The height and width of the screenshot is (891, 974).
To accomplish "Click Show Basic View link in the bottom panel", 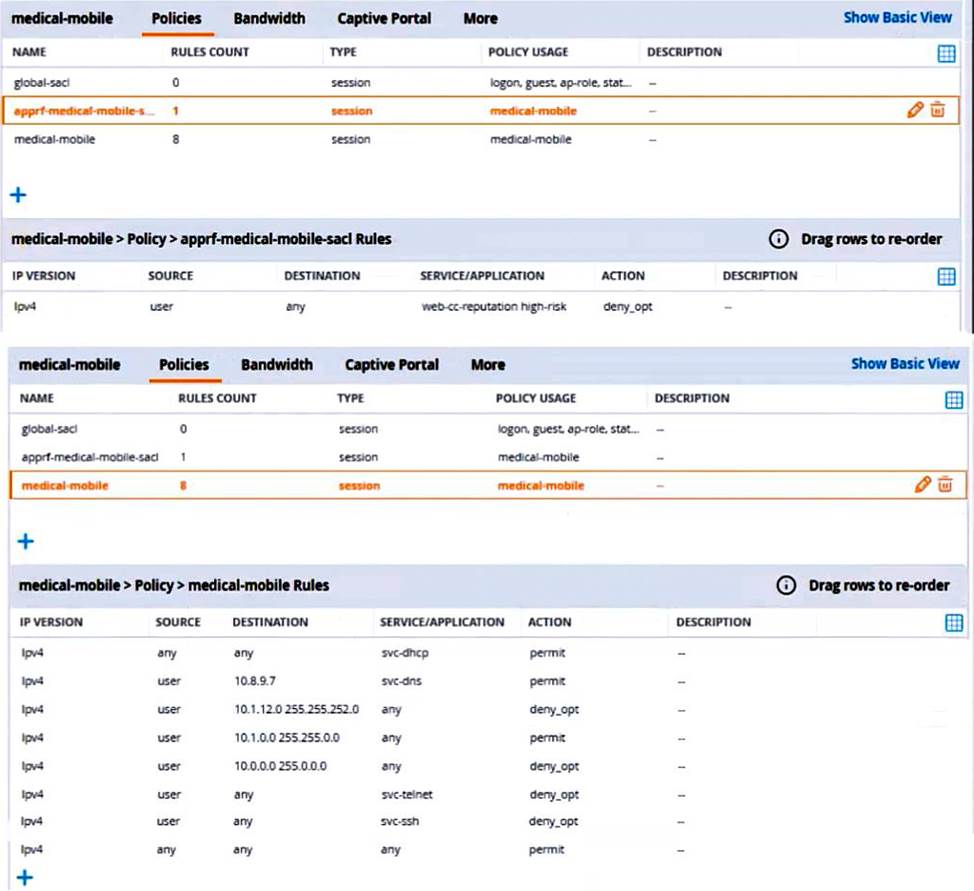I will 904,364.
